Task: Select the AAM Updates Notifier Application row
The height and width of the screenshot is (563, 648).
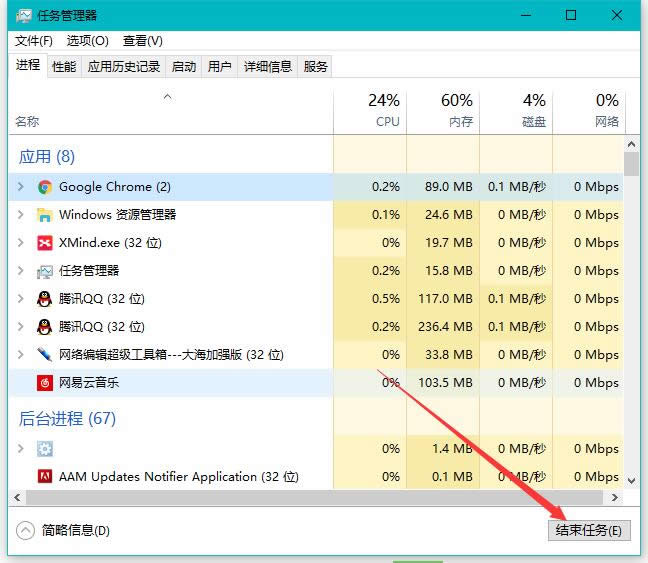Action: pos(316,477)
